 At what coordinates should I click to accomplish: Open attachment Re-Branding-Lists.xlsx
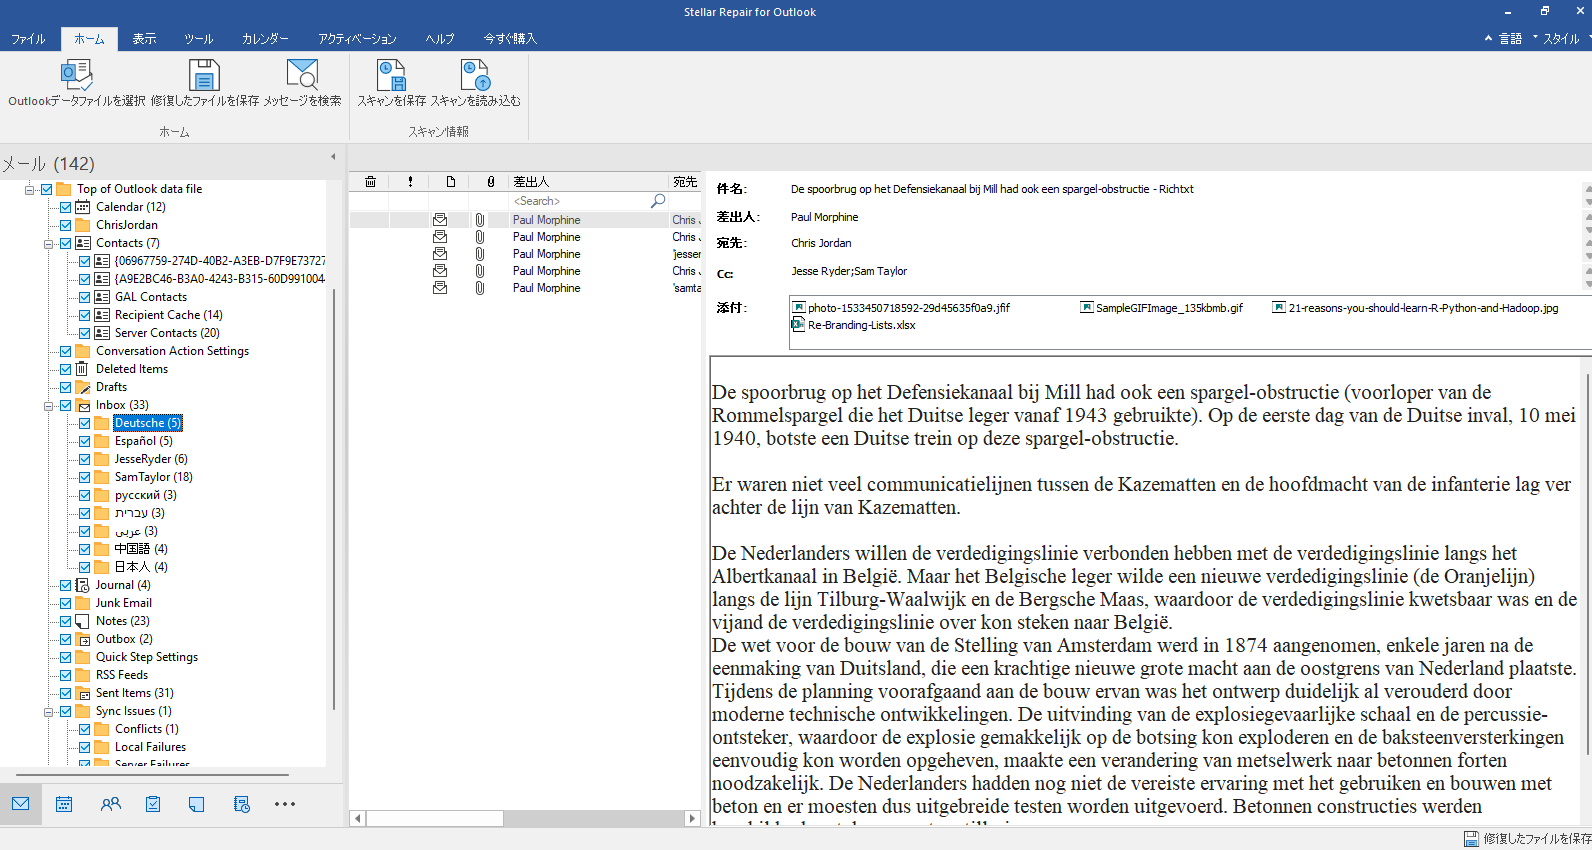pos(854,325)
